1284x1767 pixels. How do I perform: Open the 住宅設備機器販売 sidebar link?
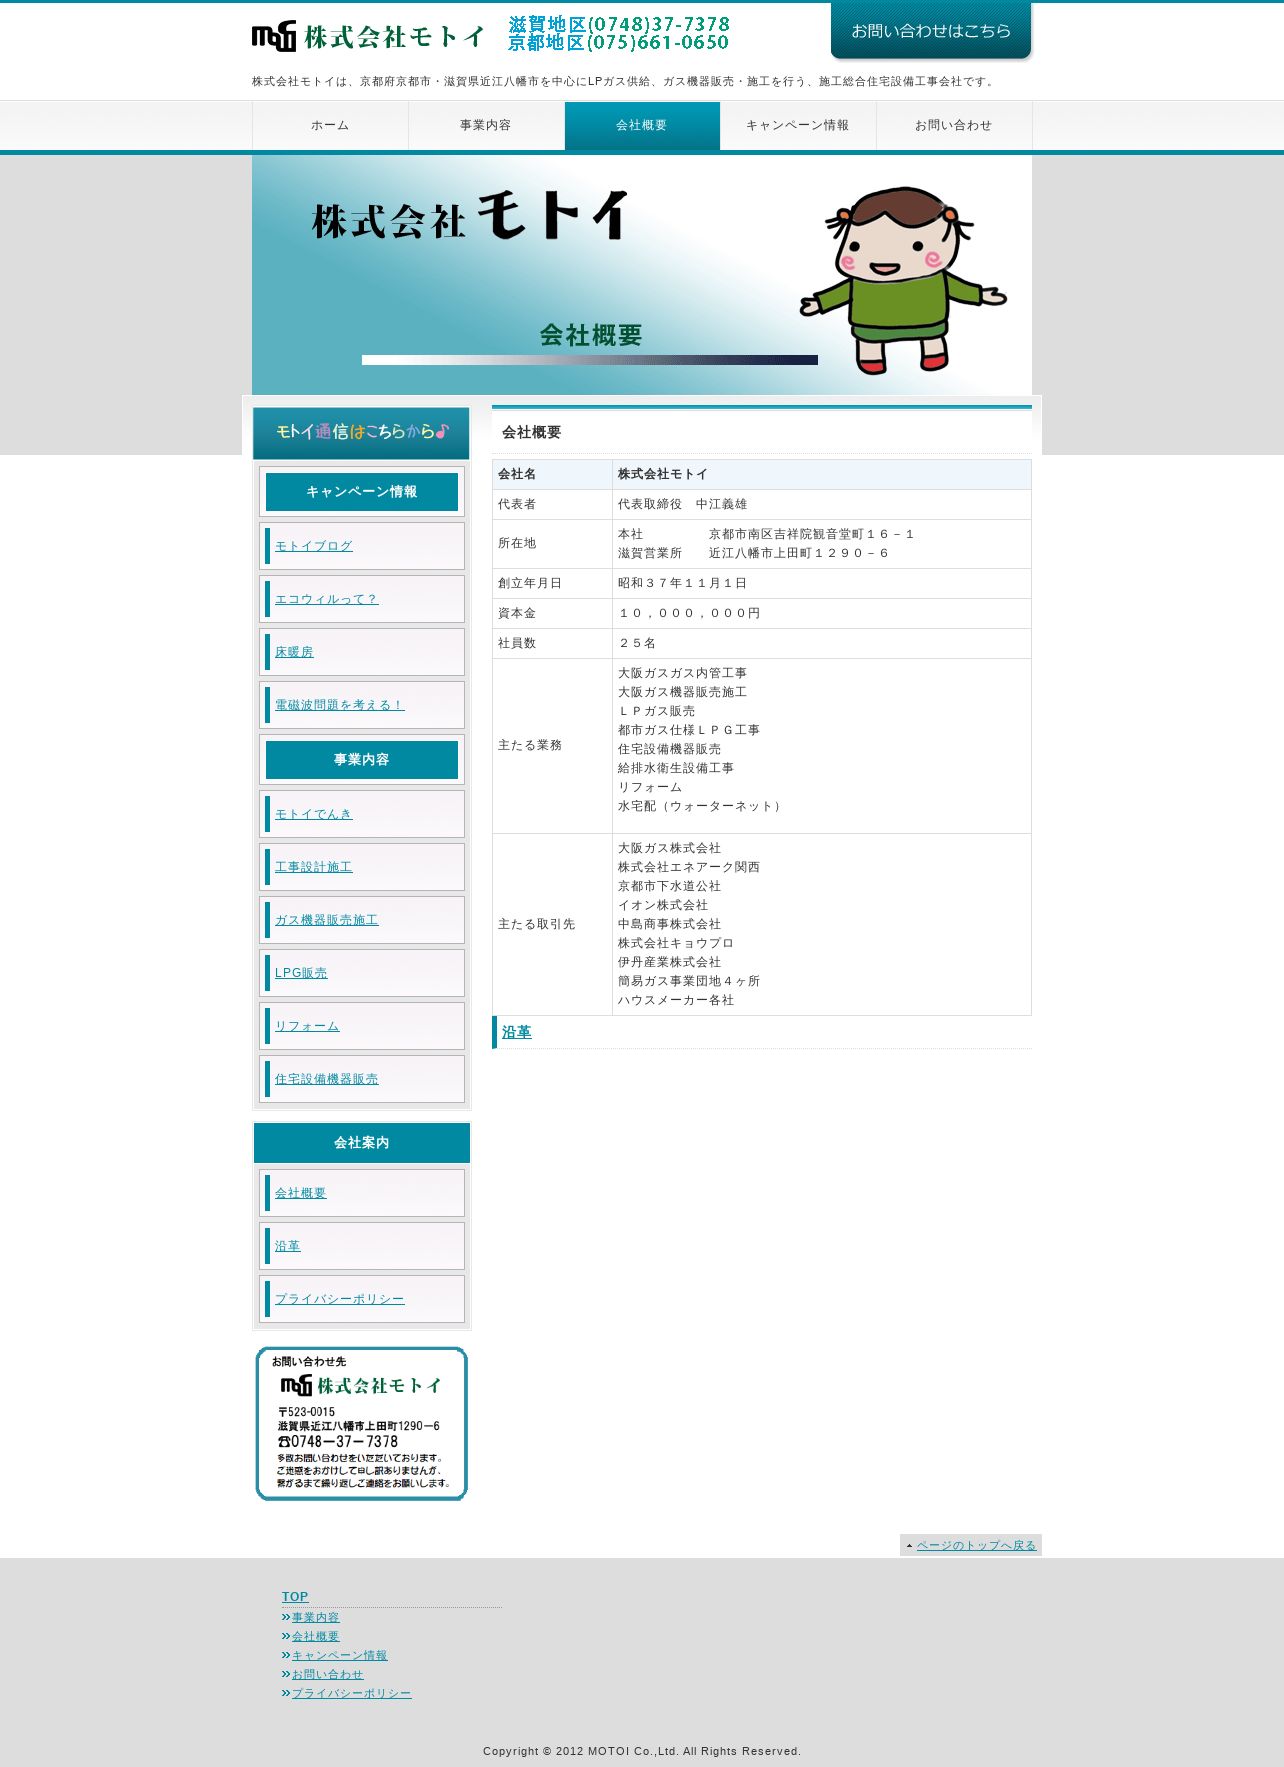[x=326, y=1079]
